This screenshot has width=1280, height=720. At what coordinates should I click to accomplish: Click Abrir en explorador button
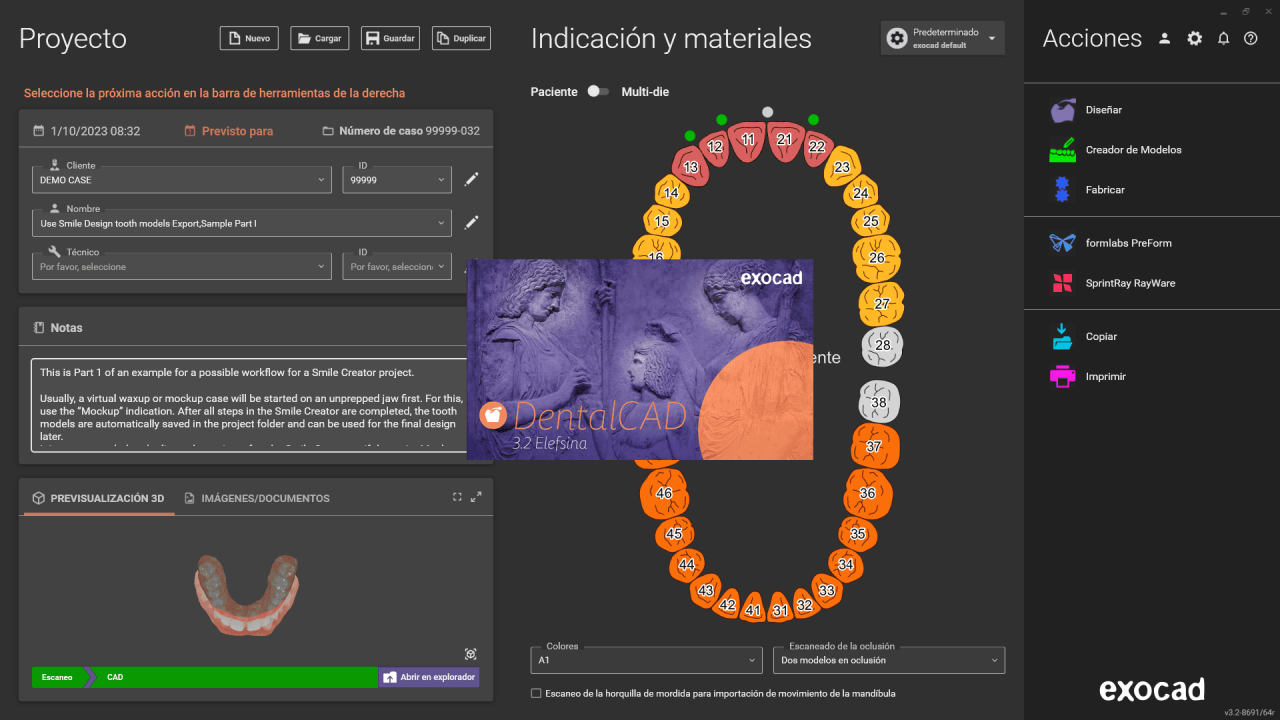(428, 677)
